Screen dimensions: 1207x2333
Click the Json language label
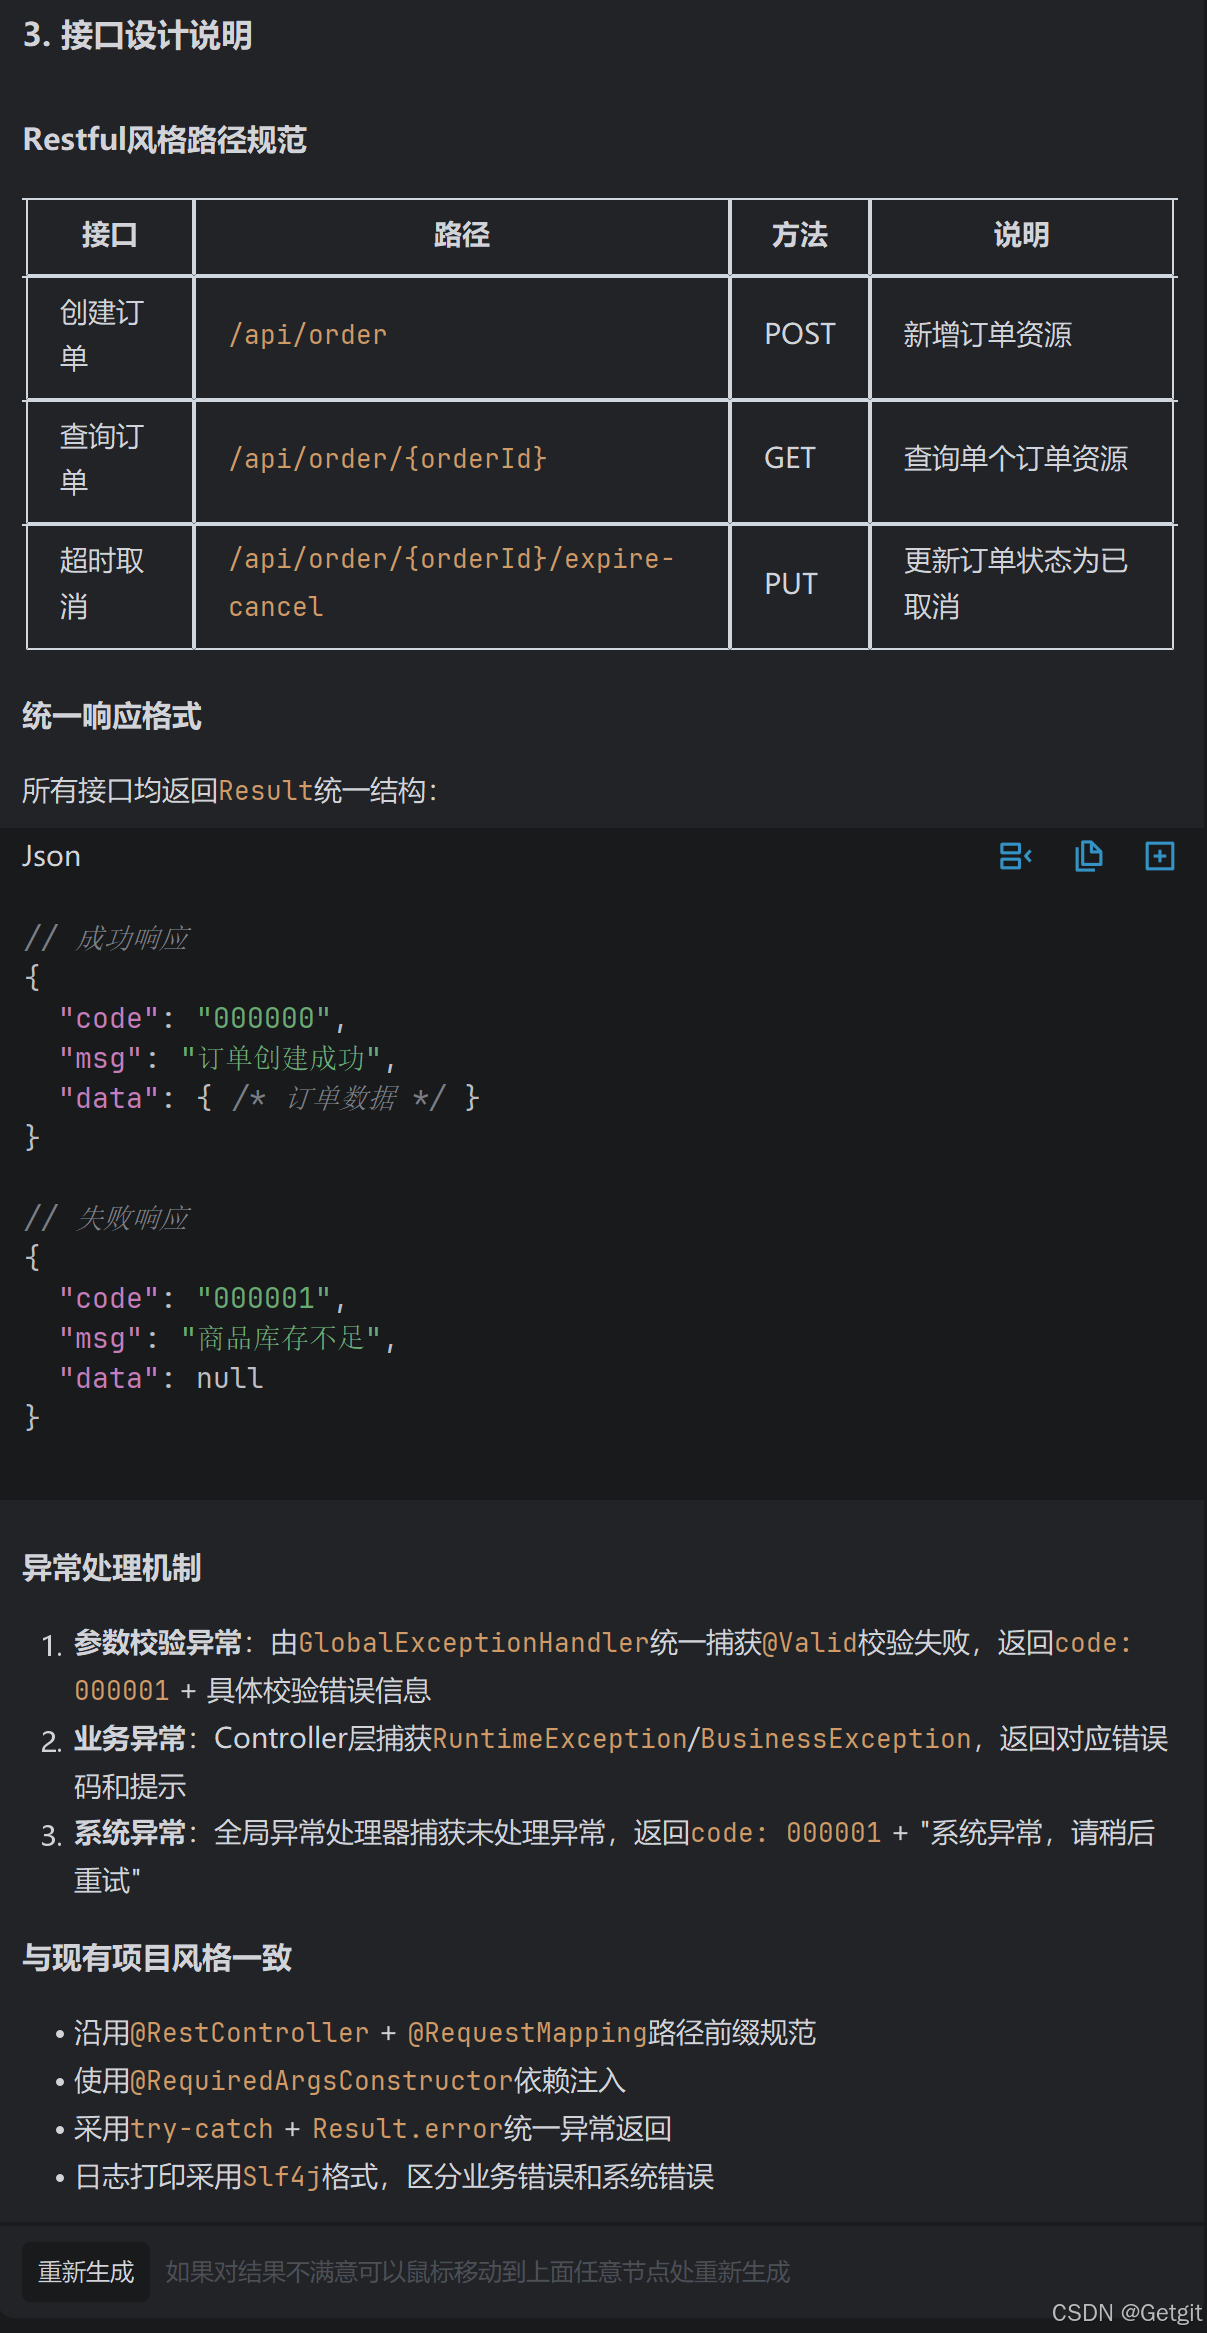point(51,857)
